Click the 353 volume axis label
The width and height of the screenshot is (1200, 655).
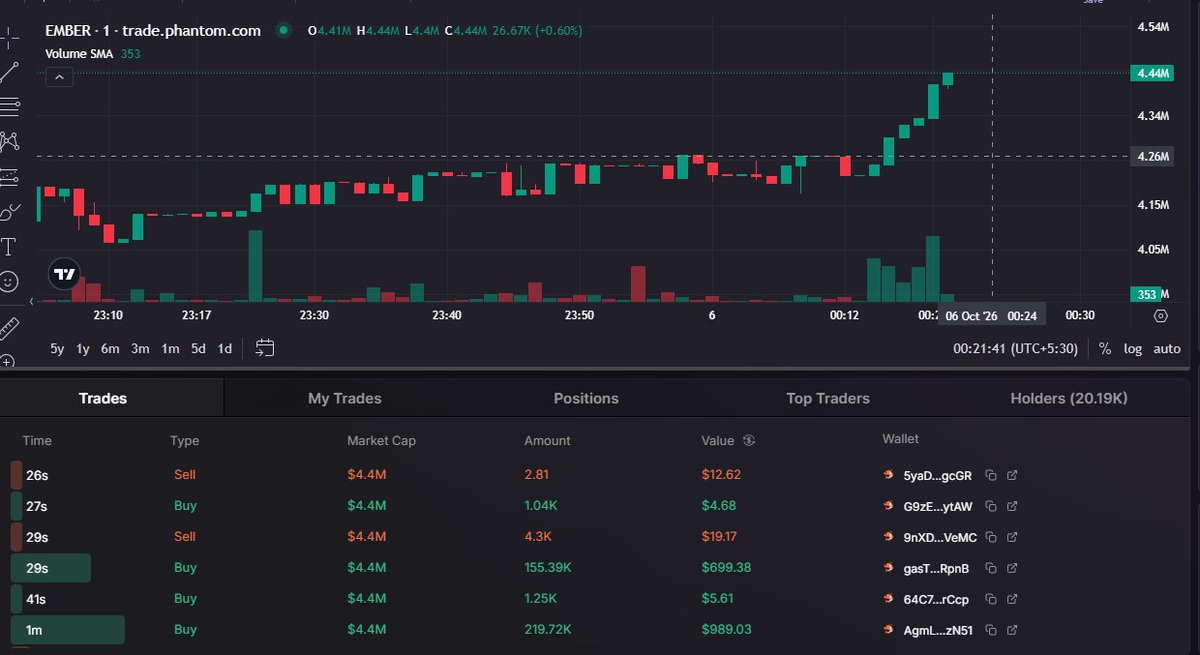[x=1147, y=294]
